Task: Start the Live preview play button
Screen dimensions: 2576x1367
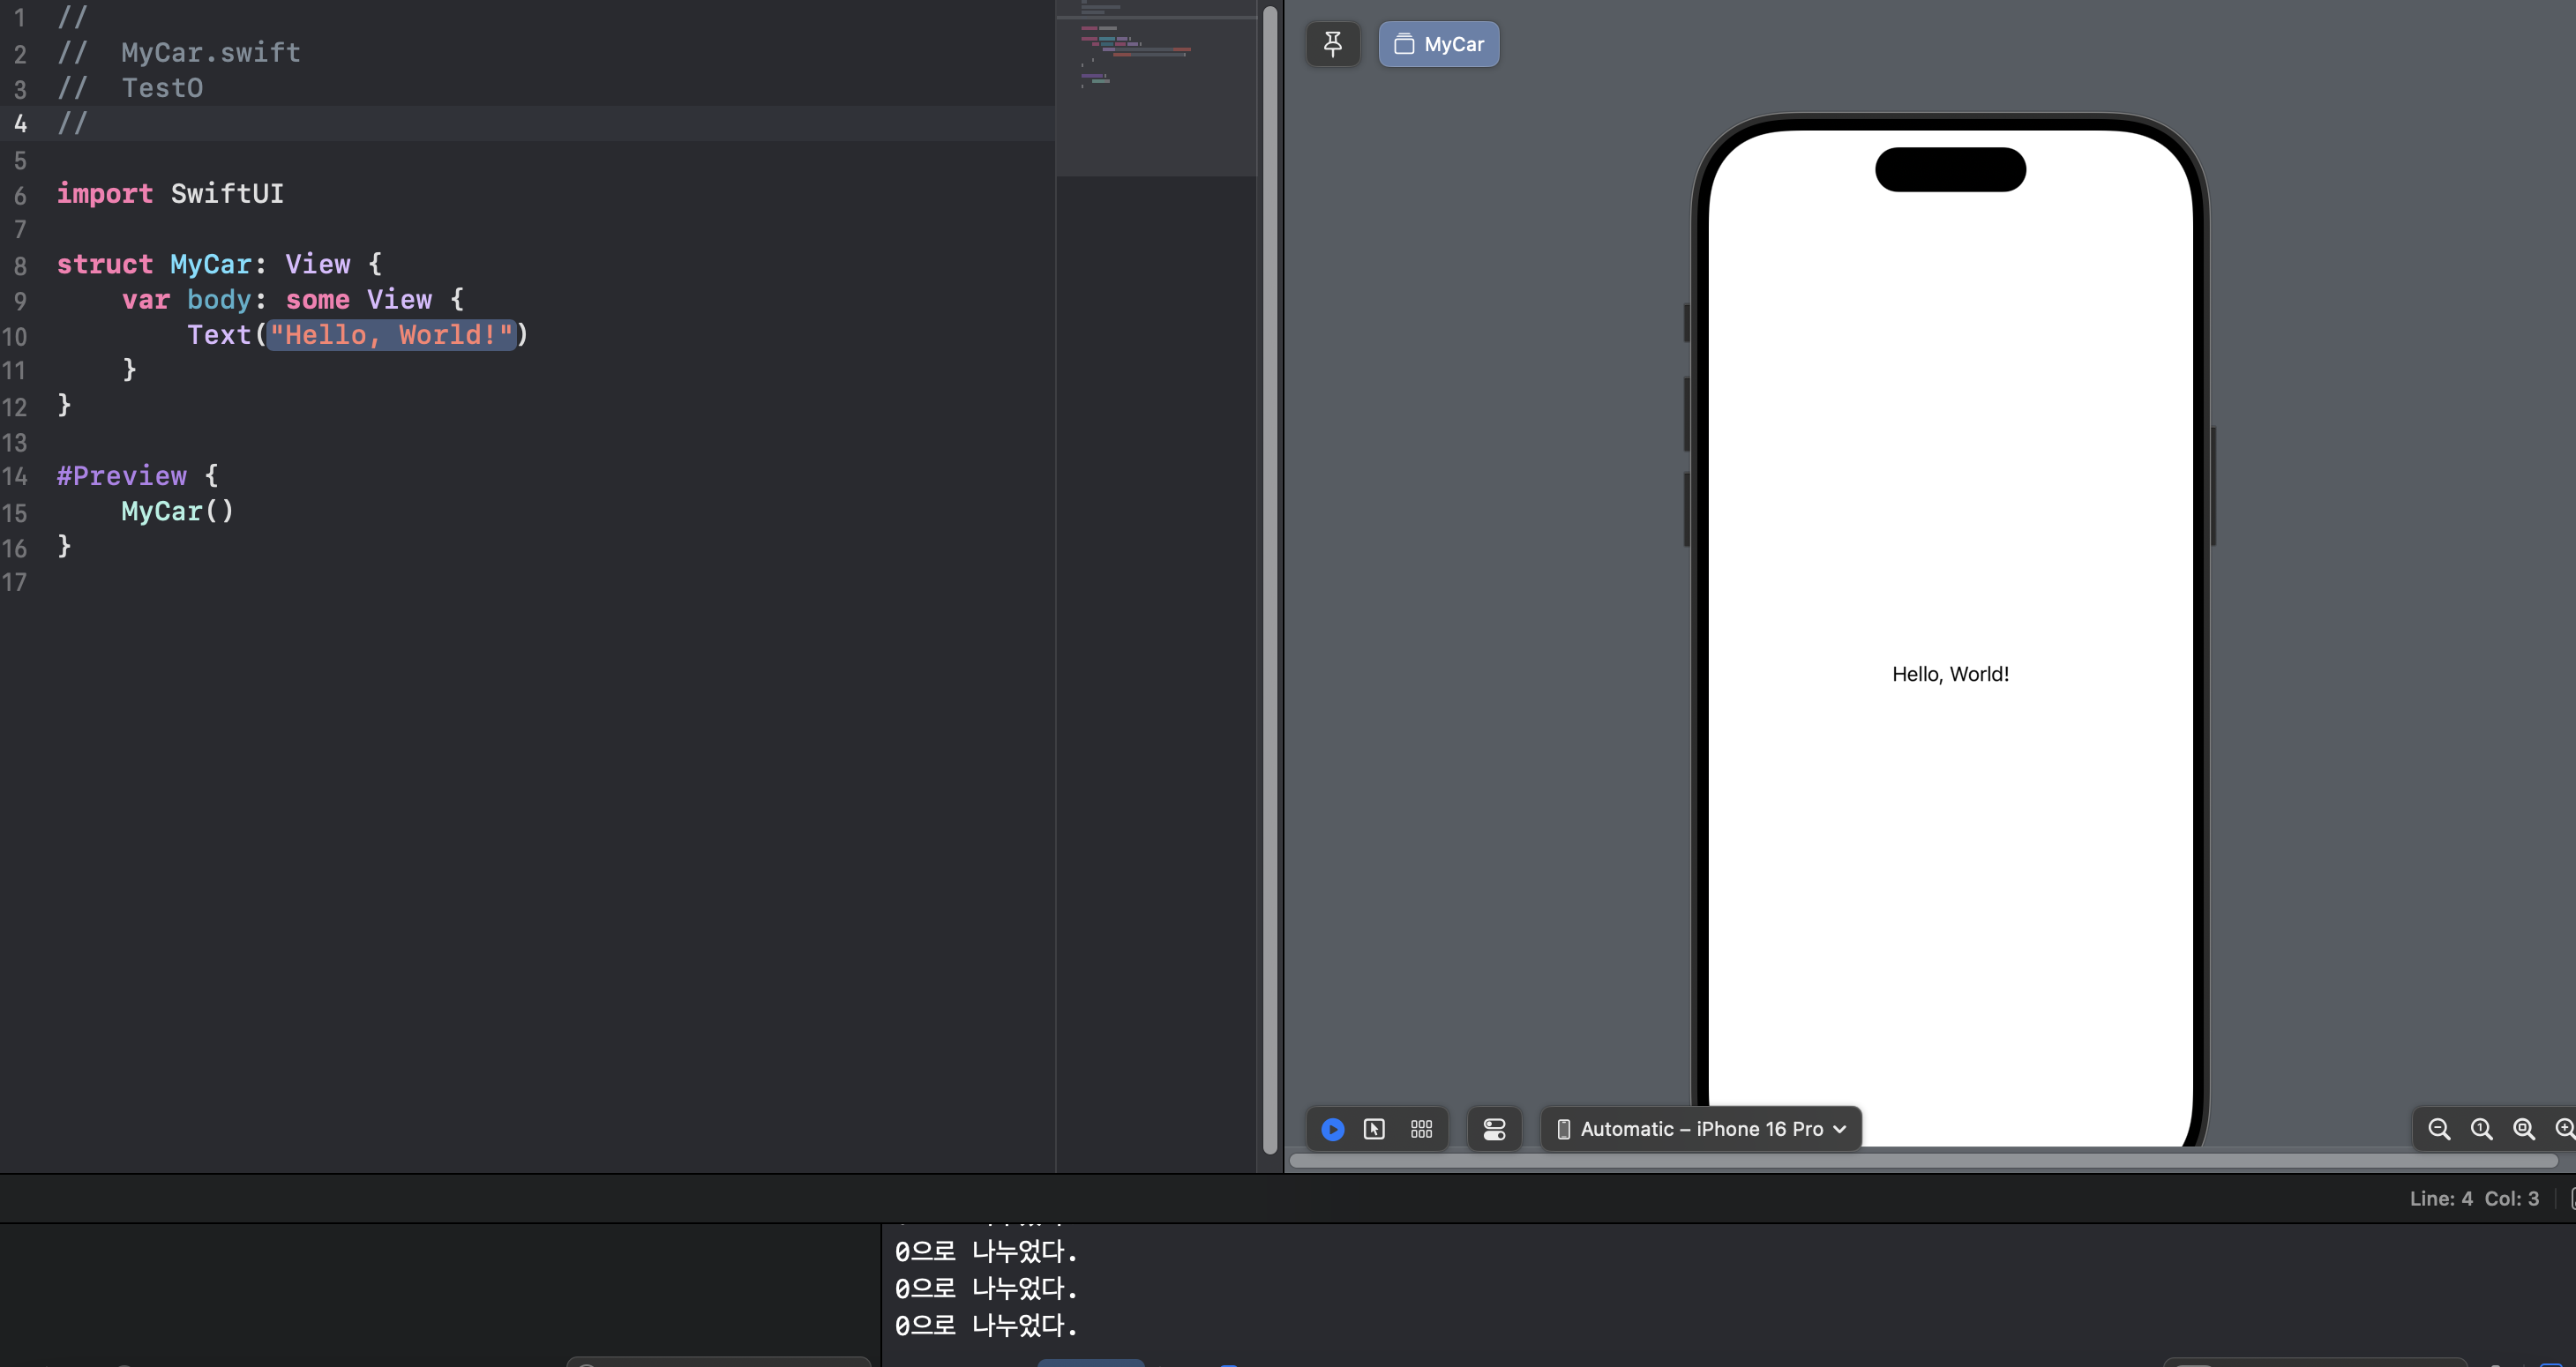Action: tap(1332, 1129)
